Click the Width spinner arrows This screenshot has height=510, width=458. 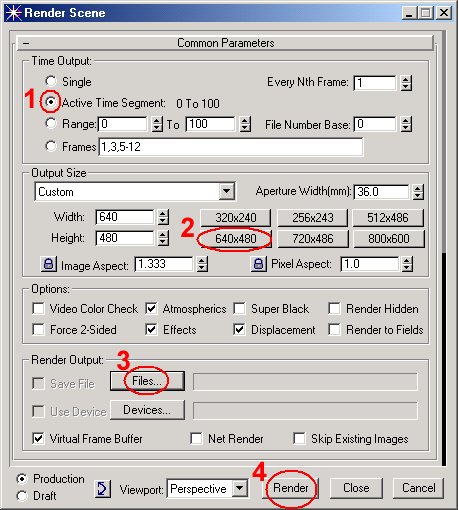coord(163,217)
